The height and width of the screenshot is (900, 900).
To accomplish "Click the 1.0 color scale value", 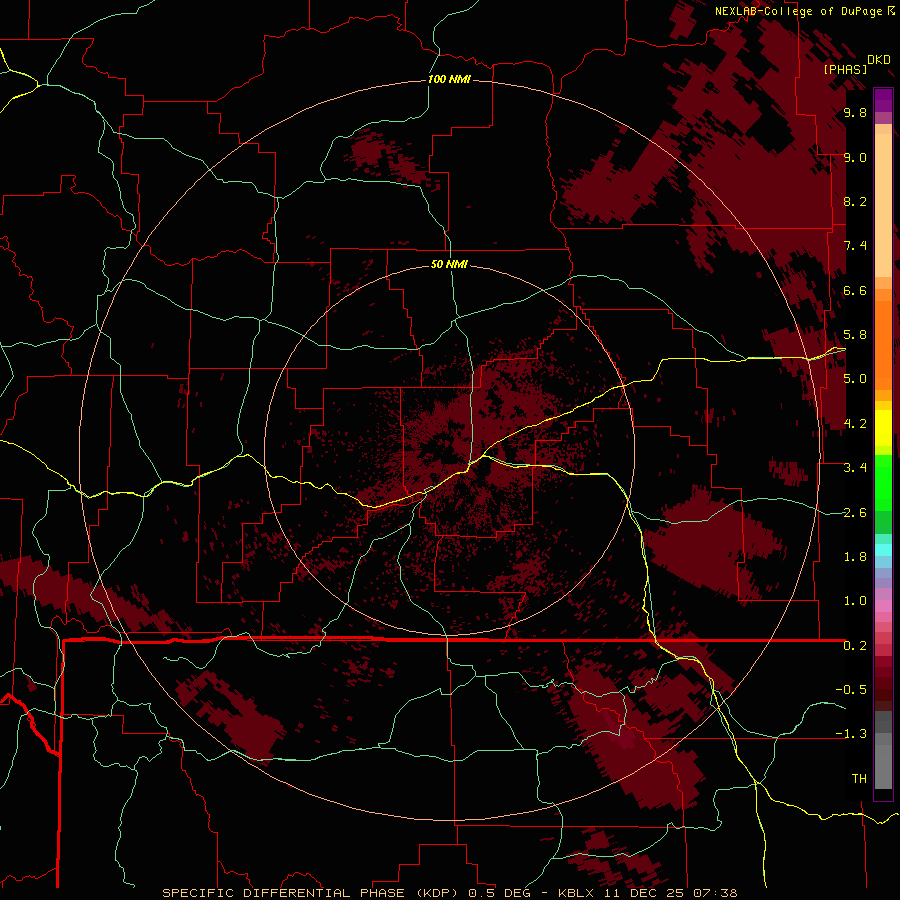I will [x=855, y=601].
